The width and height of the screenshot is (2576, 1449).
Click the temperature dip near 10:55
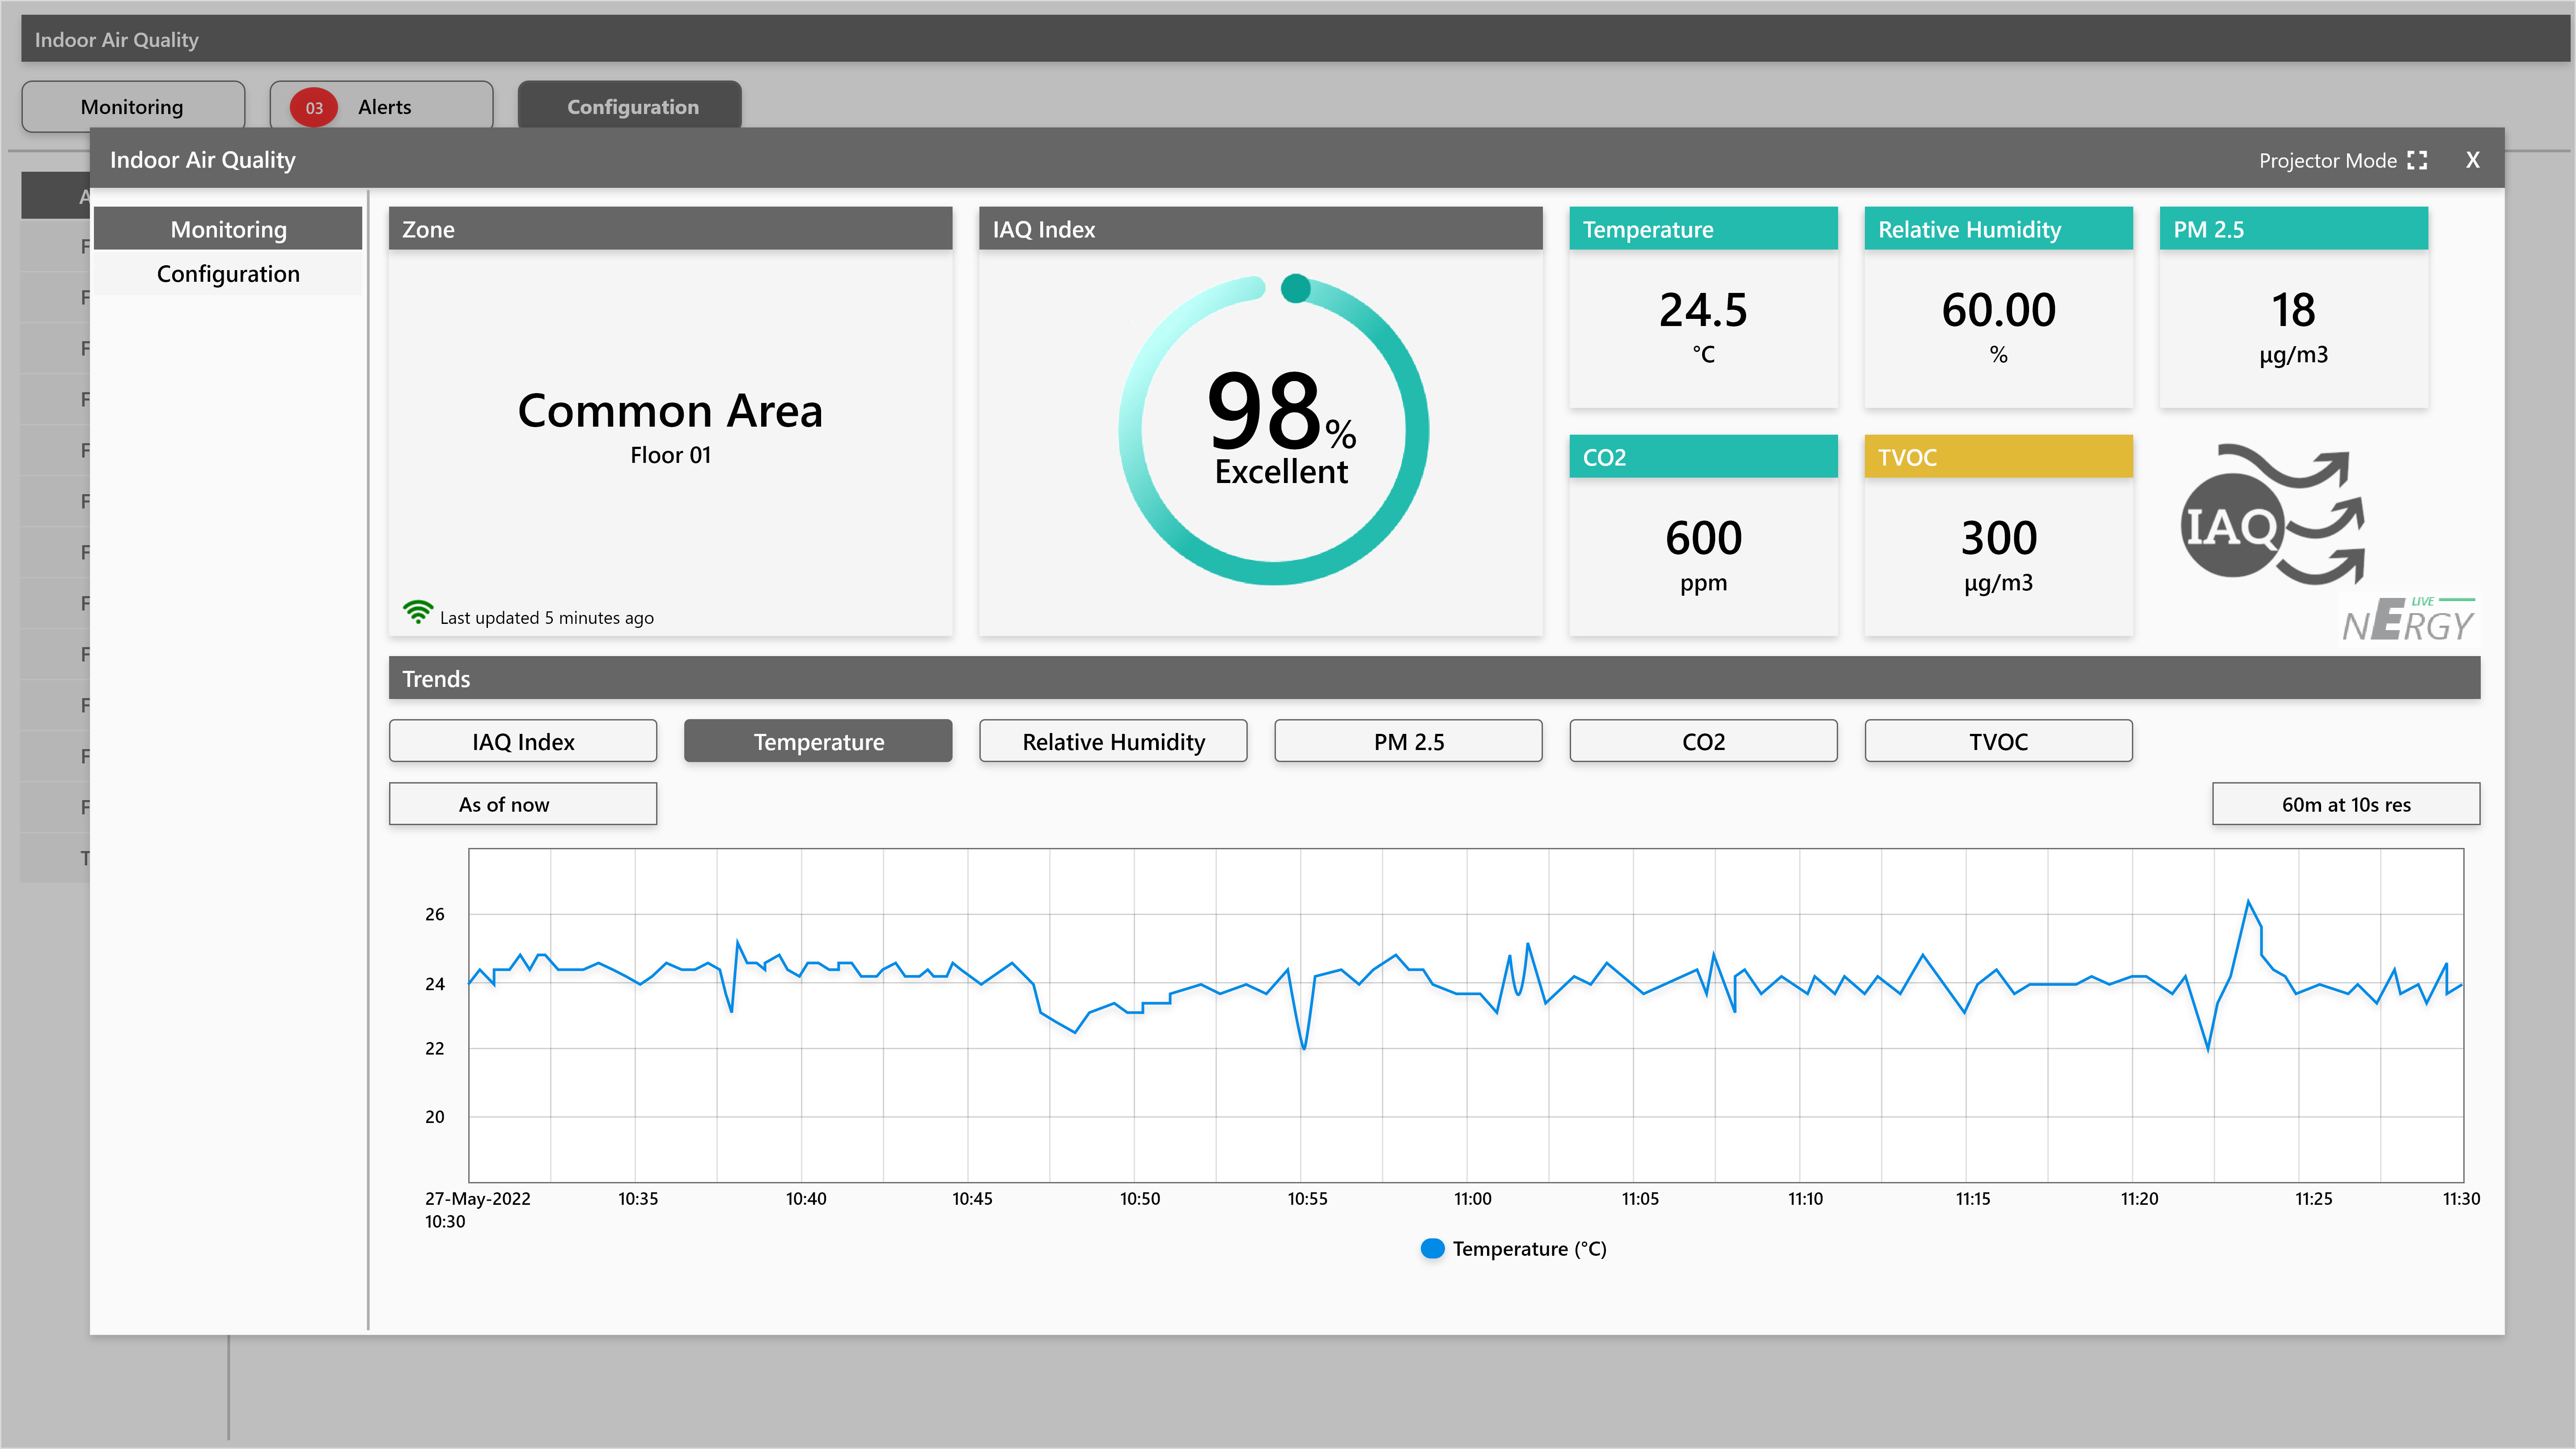[1304, 1047]
